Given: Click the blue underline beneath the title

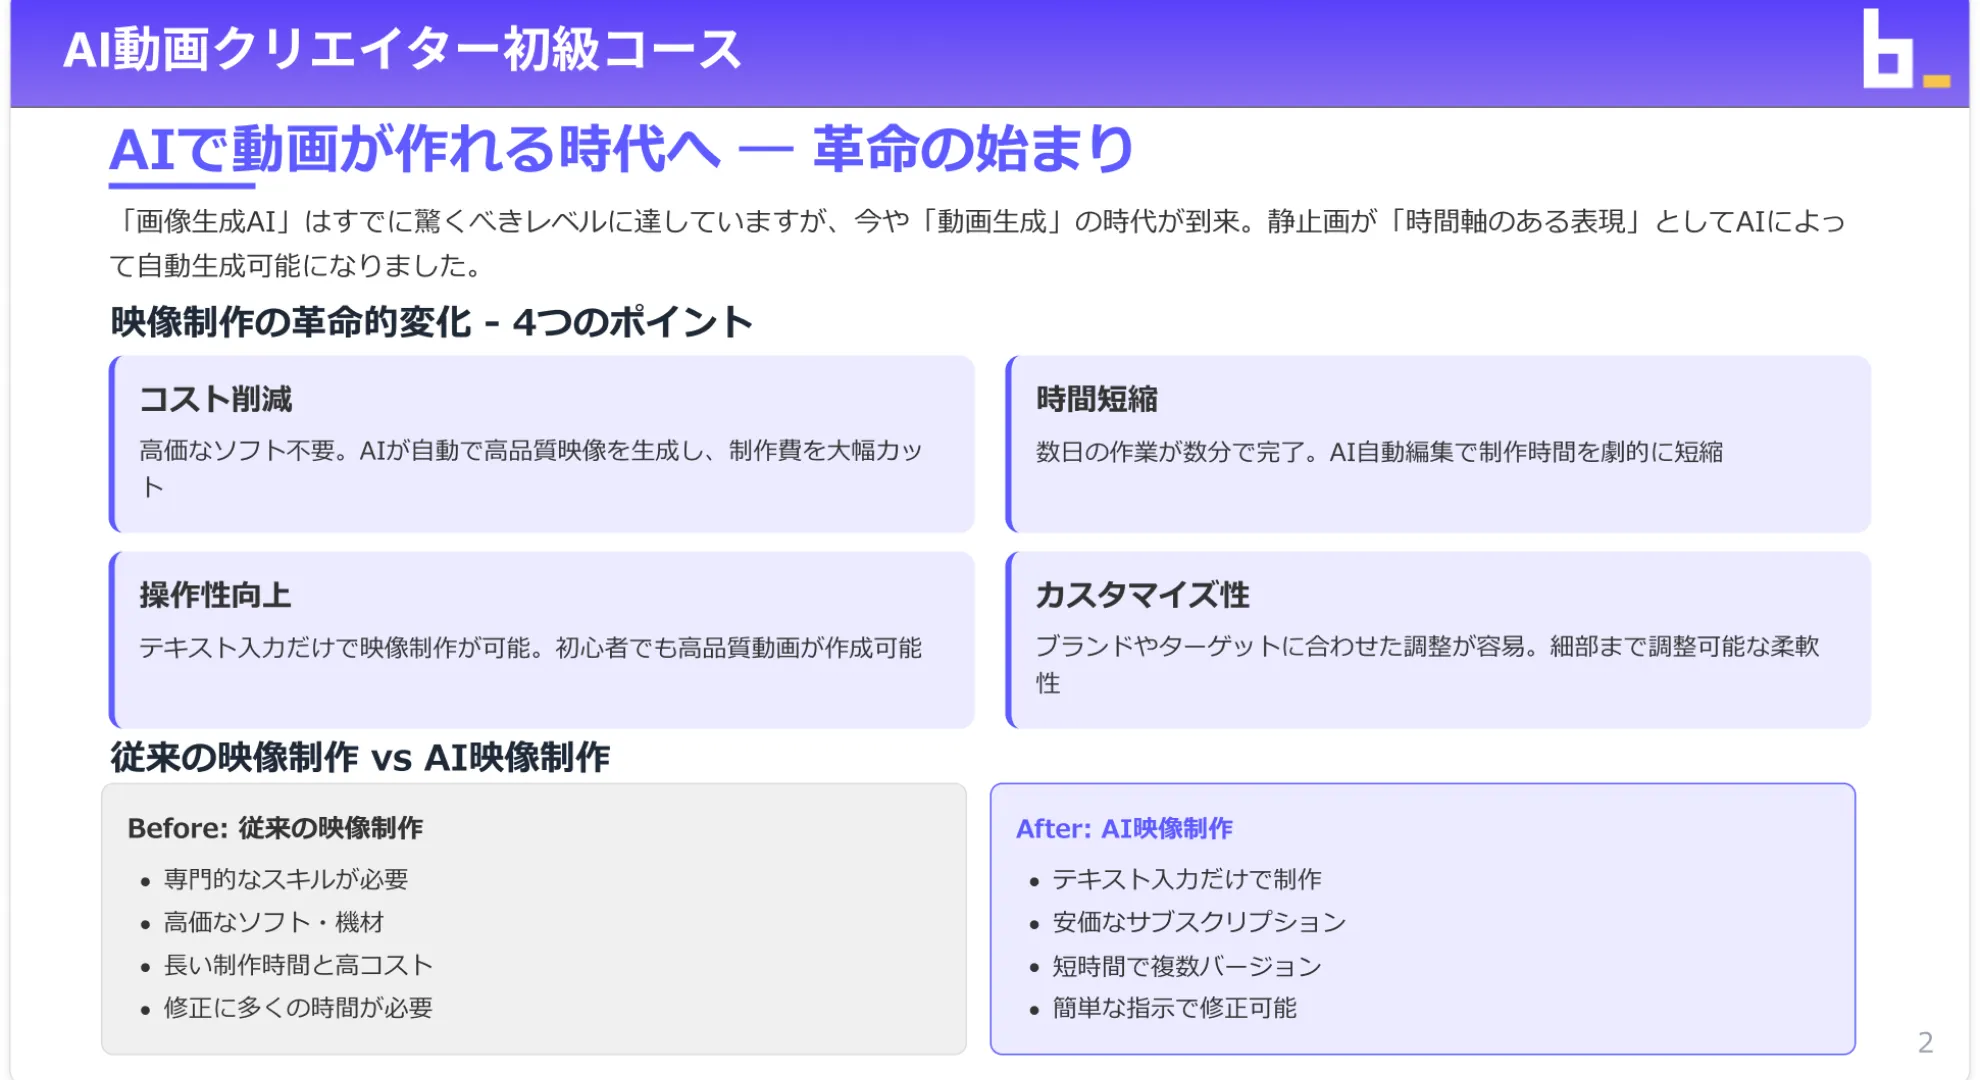Looking at the screenshot, I should (x=180, y=185).
